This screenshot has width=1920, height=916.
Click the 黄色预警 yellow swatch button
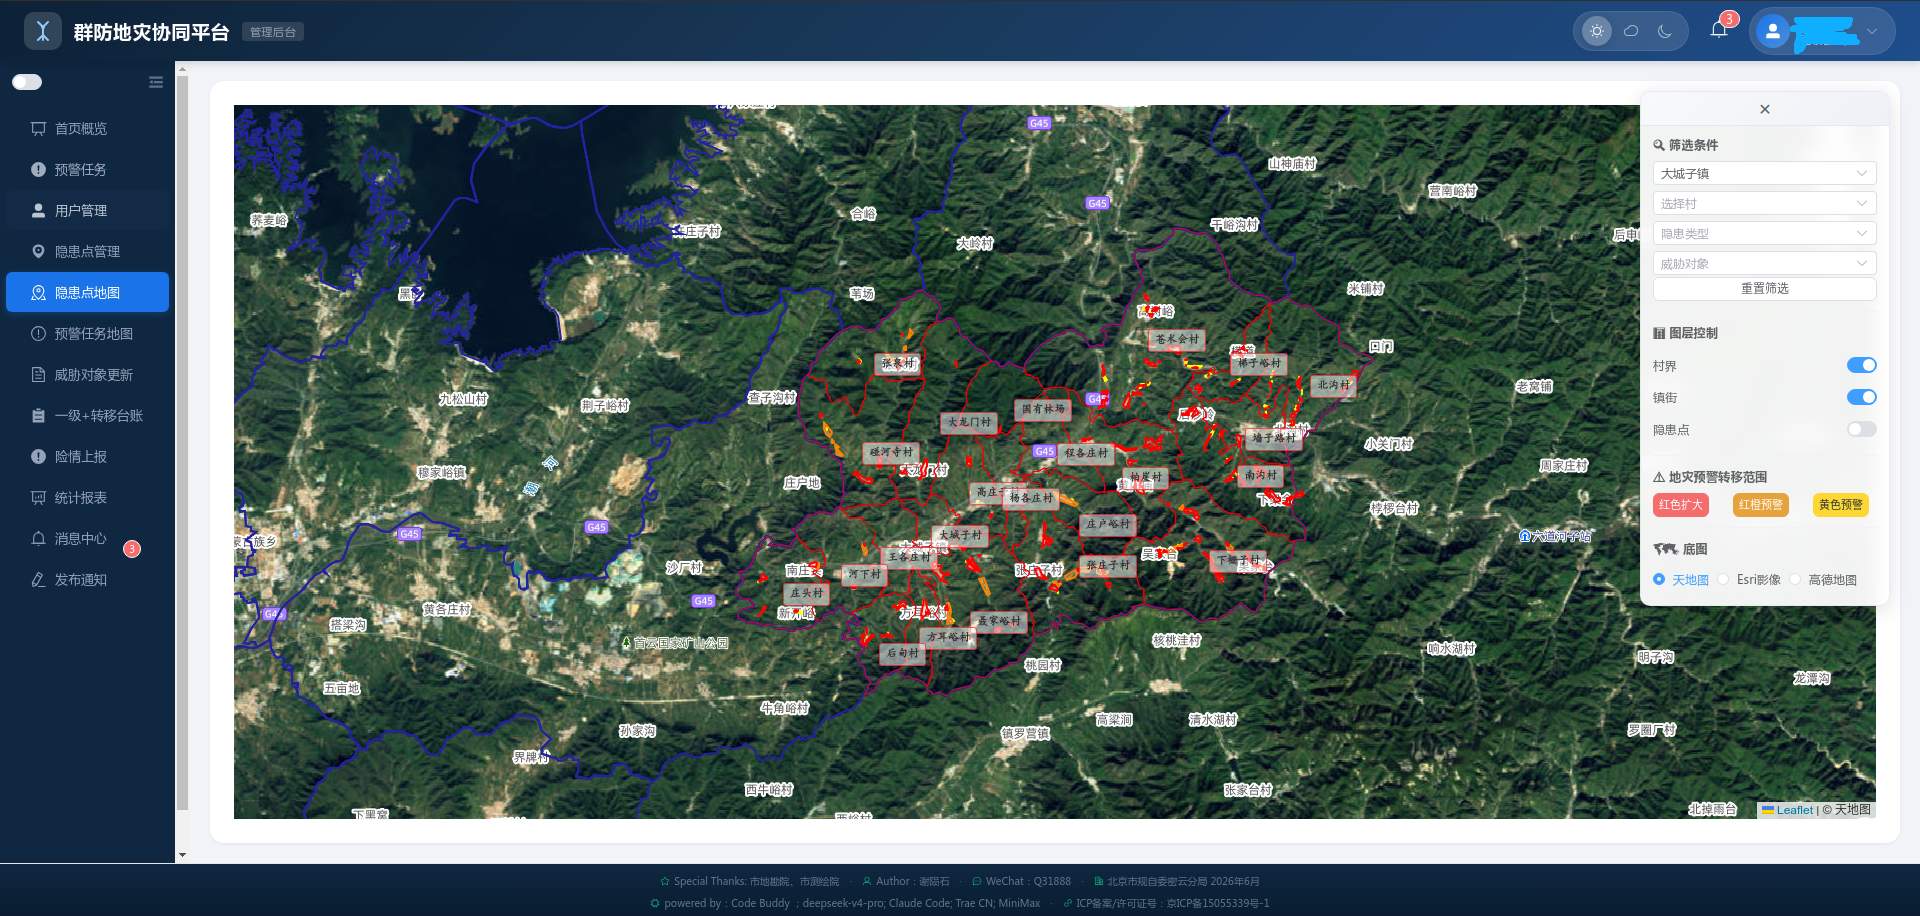[x=1841, y=505]
